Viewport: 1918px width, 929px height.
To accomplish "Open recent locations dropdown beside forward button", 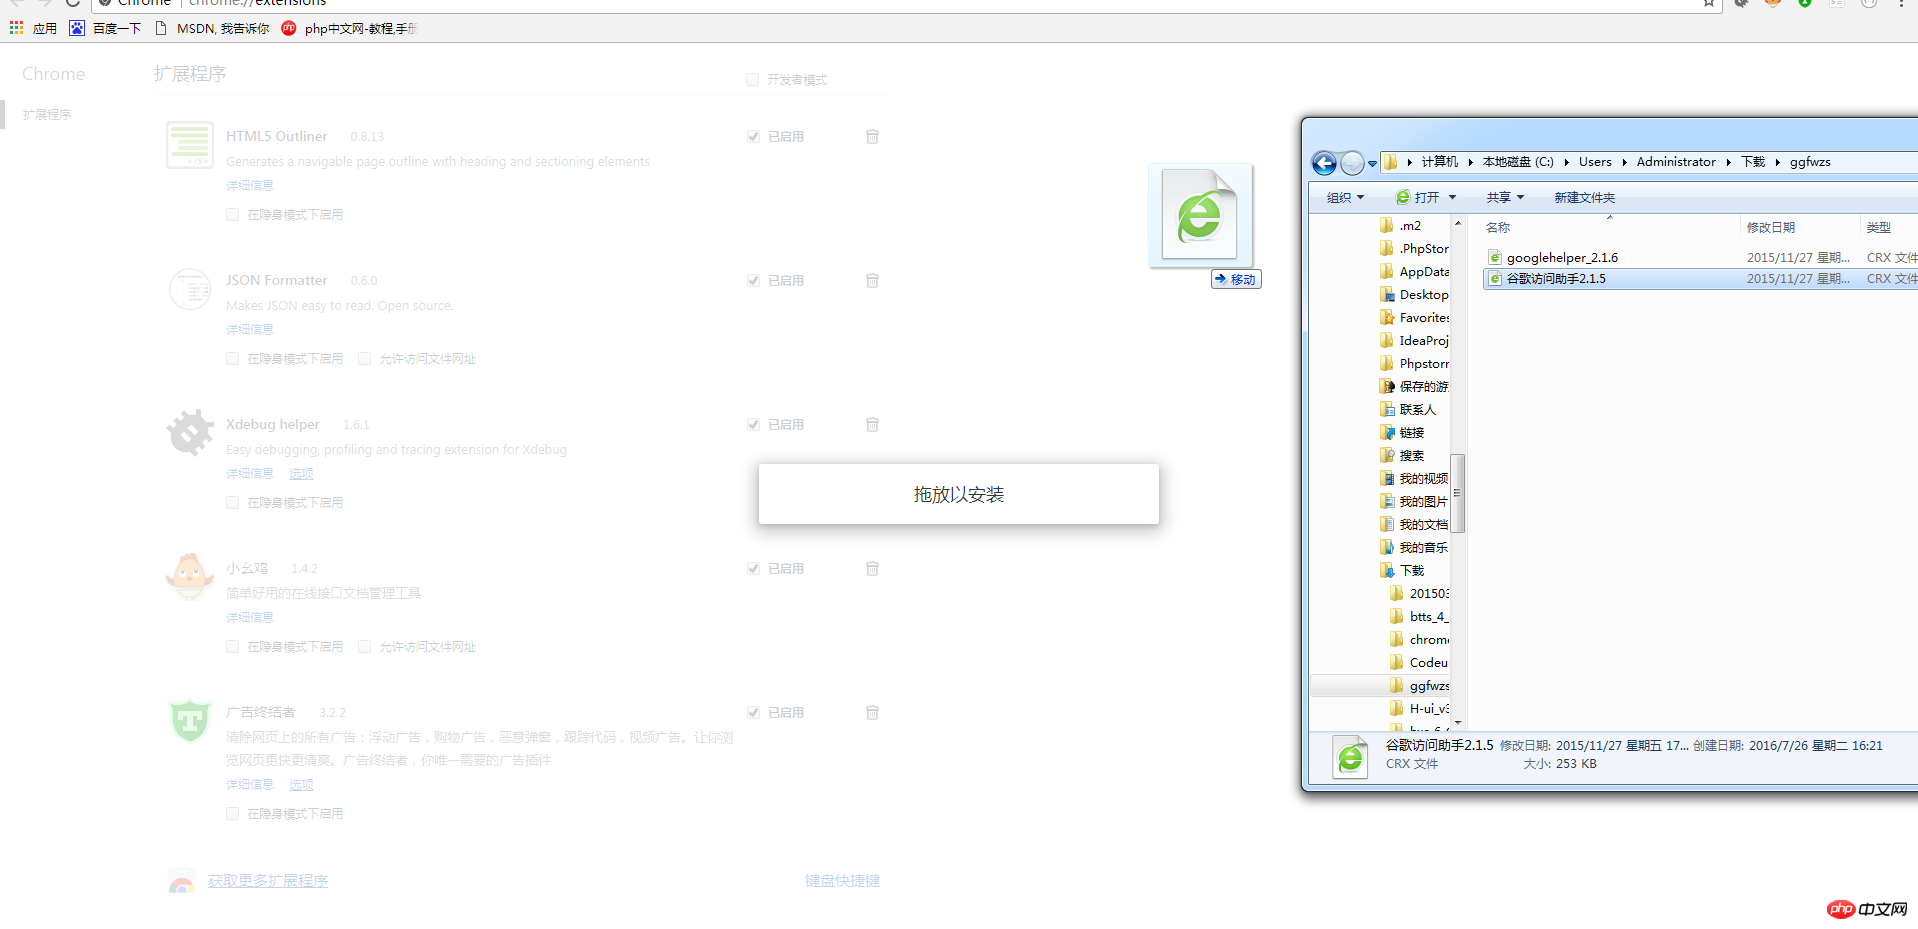I will pos(1372,163).
